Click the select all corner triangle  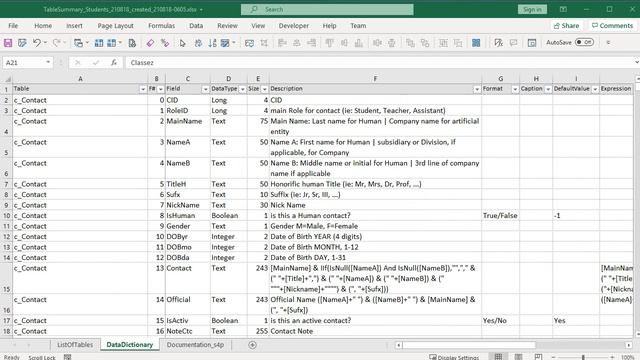[x=7, y=78]
